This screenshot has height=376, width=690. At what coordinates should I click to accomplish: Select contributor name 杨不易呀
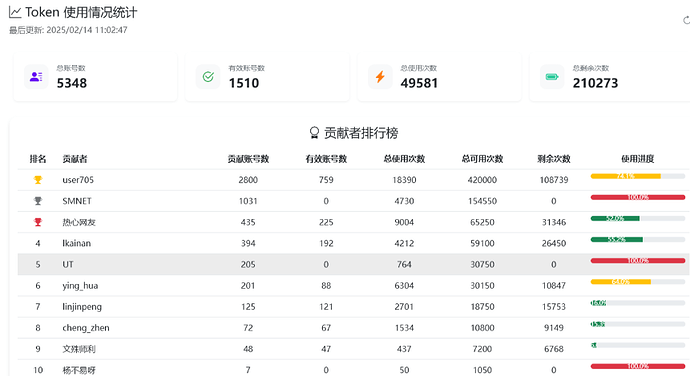pyautogui.click(x=79, y=370)
